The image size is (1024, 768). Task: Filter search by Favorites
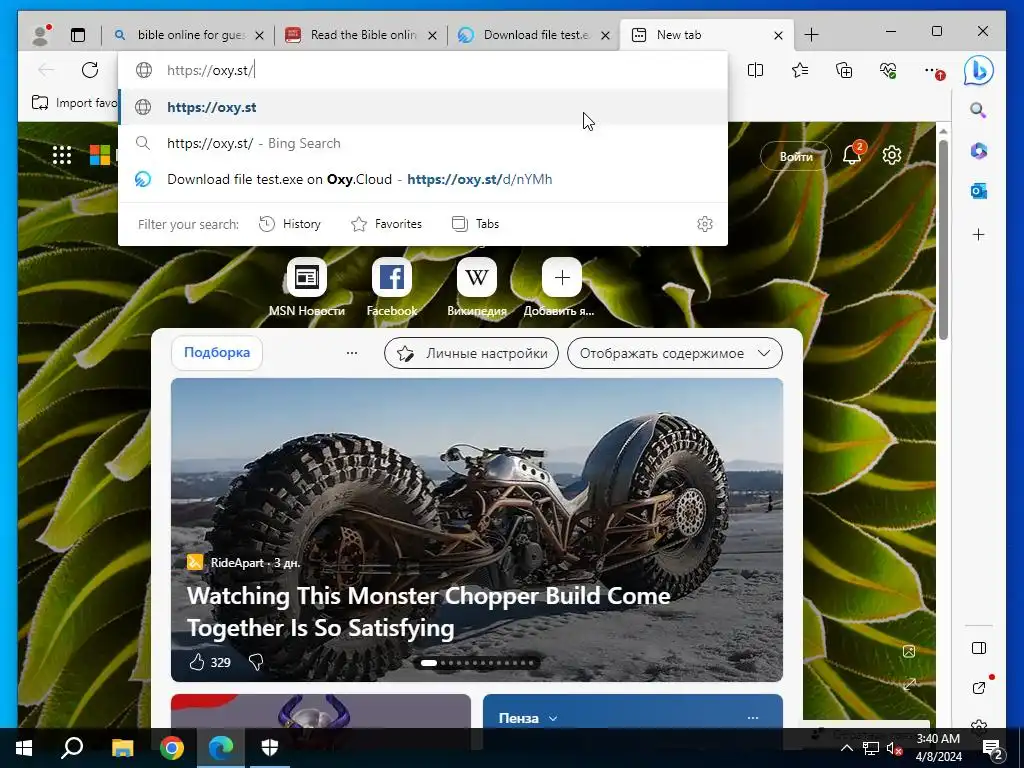click(x=387, y=224)
